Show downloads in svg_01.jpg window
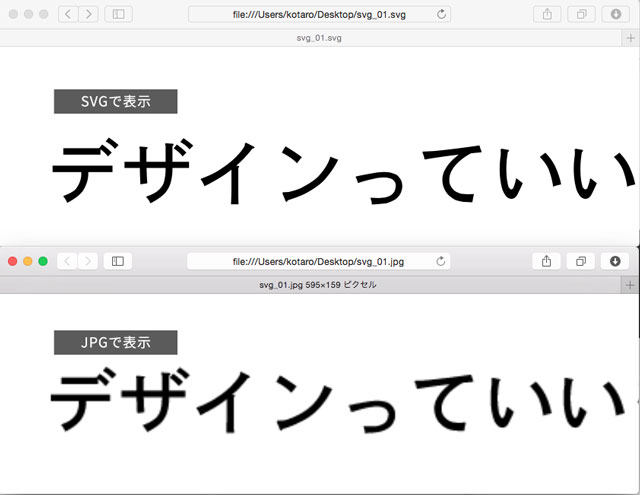640x495 pixels. [615, 261]
